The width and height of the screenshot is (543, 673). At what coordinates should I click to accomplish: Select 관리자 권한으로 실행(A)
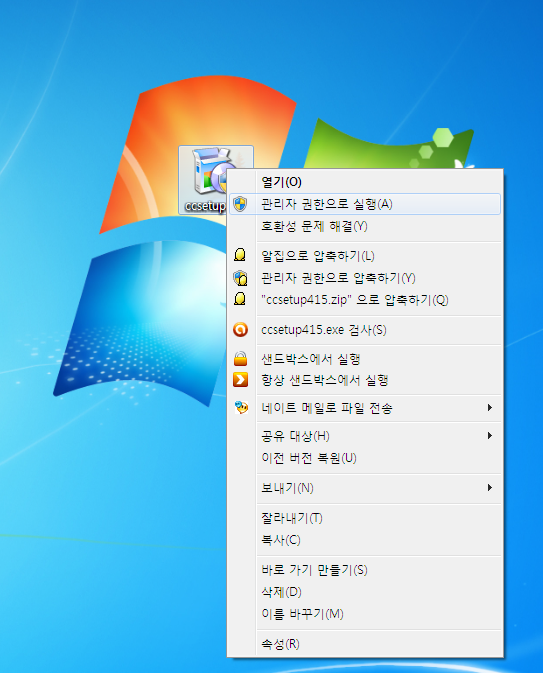[x=365, y=204]
